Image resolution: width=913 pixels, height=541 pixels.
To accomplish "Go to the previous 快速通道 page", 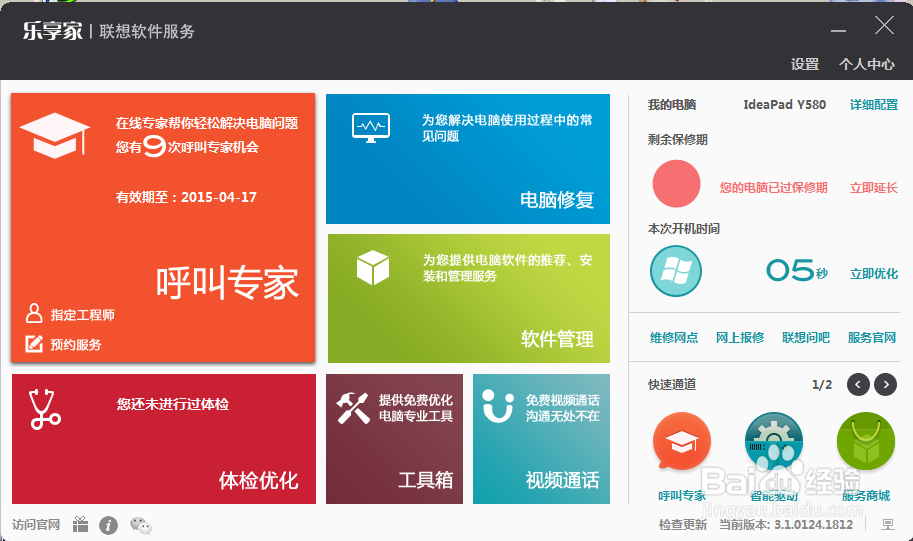I will 858,384.
